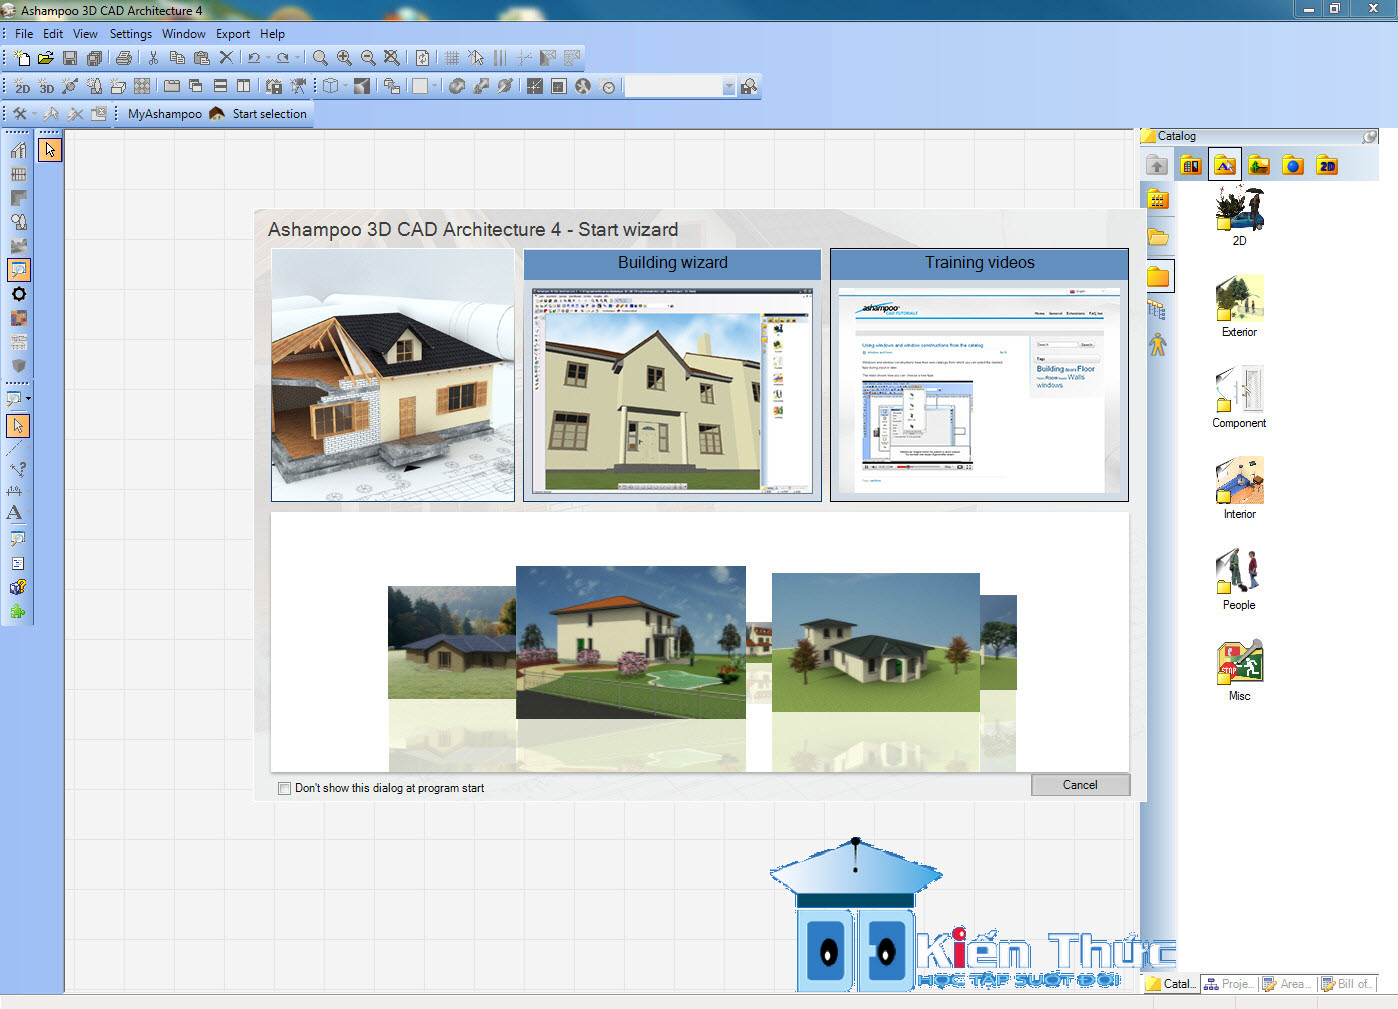Open a project with the open-folder icon
Viewport: 1398px width, 1009px height.
click(46, 58)
